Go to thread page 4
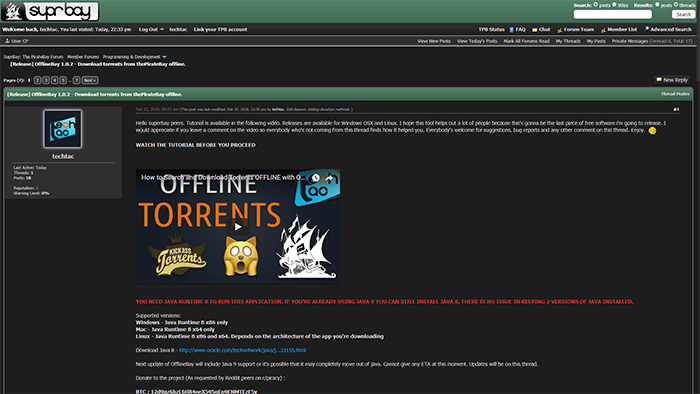 [x=54, y=80]
